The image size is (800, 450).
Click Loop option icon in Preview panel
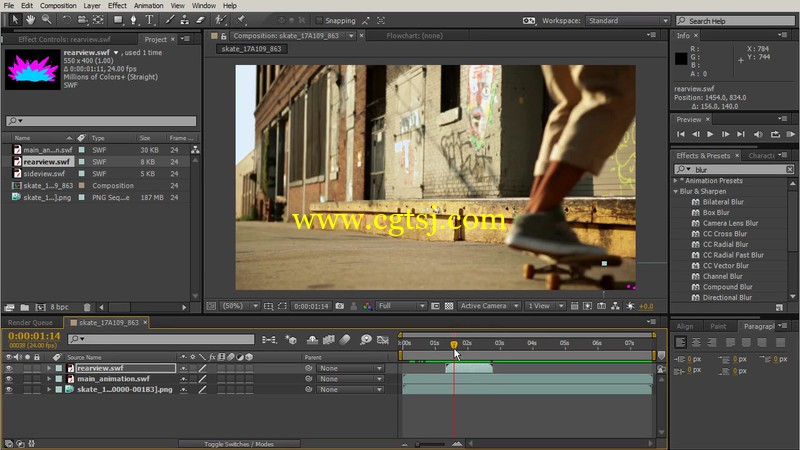(x=775, y=134)
